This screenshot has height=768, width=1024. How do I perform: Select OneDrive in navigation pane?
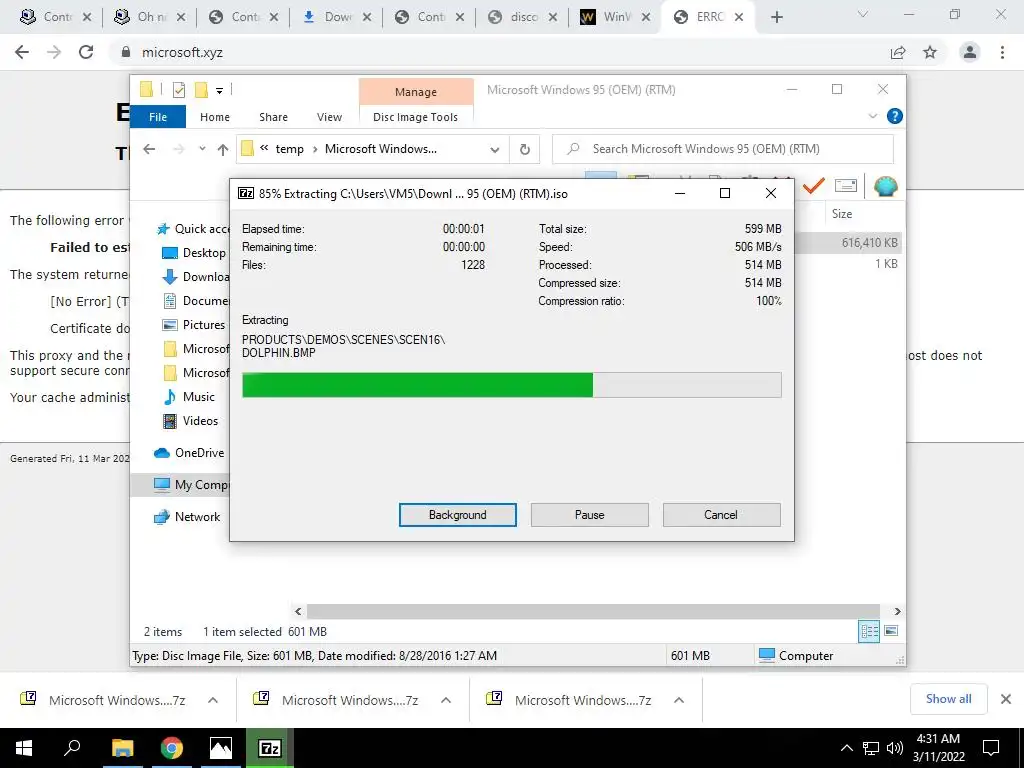(x=189, y=453)
